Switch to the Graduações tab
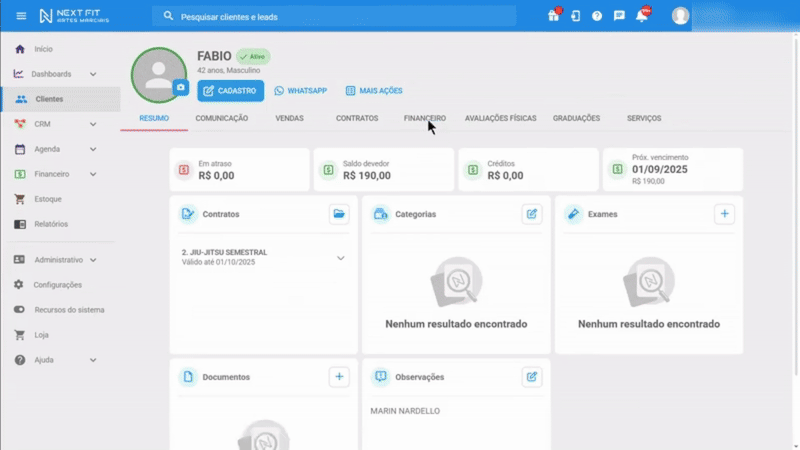The height and width of the screenshot is (450, 800). click(x=576, y=118)
